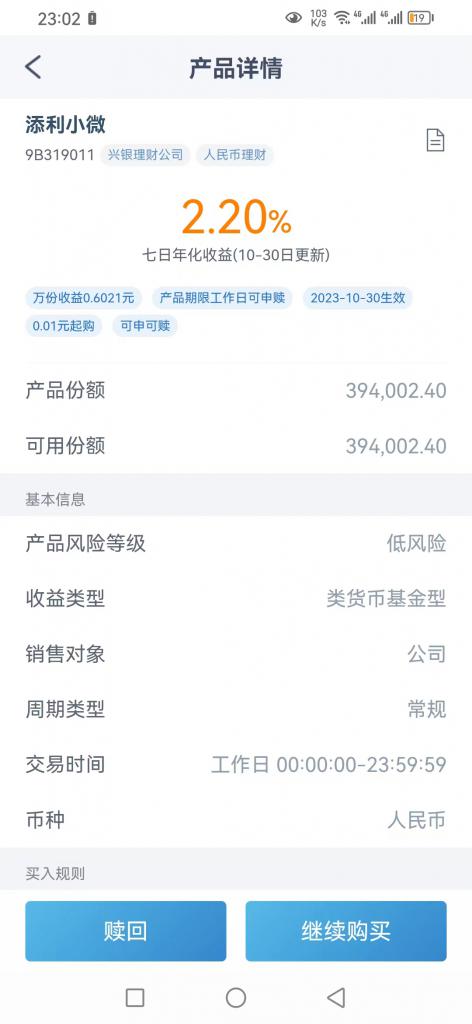The height and width of the screenshot is (1024, 472).
Task: Tap Android recent apps square button
Action: [x=135, y=997]
